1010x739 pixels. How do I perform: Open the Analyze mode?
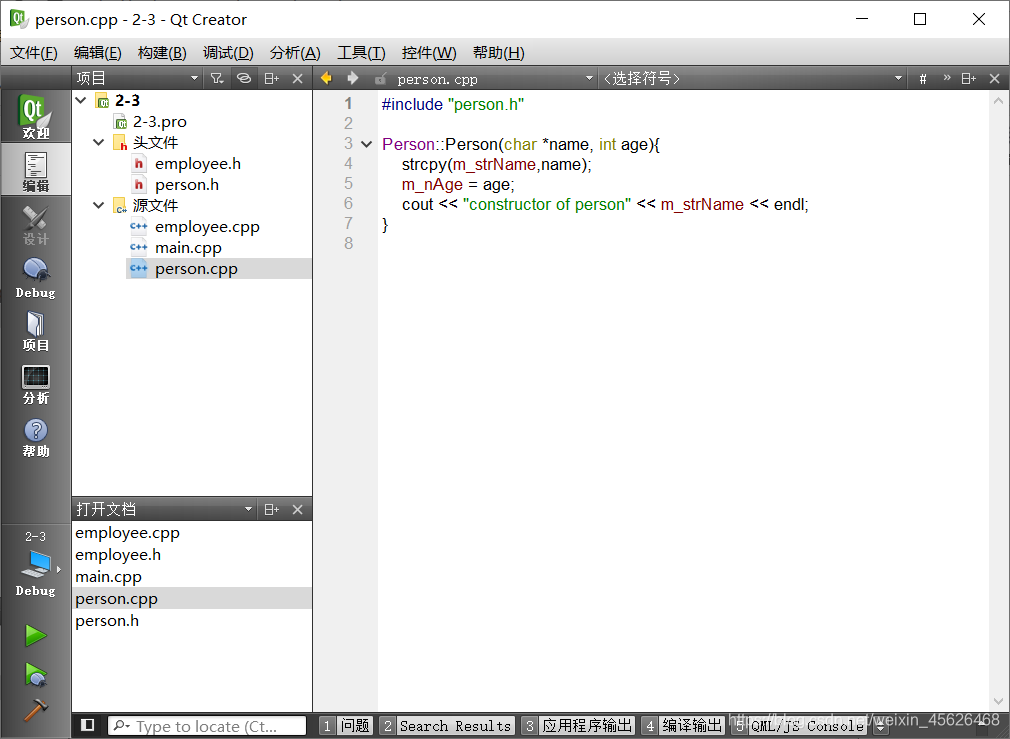pos(35,384)
